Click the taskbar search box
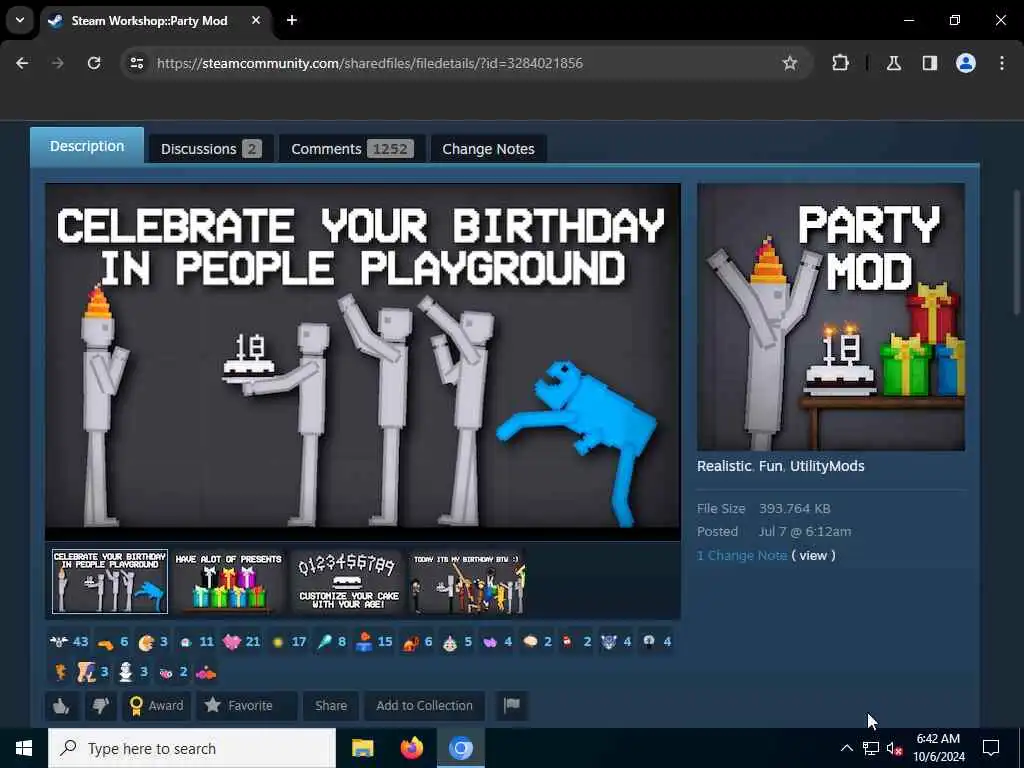The width and height of the screenshot is (1024, 768). point(192,748)
